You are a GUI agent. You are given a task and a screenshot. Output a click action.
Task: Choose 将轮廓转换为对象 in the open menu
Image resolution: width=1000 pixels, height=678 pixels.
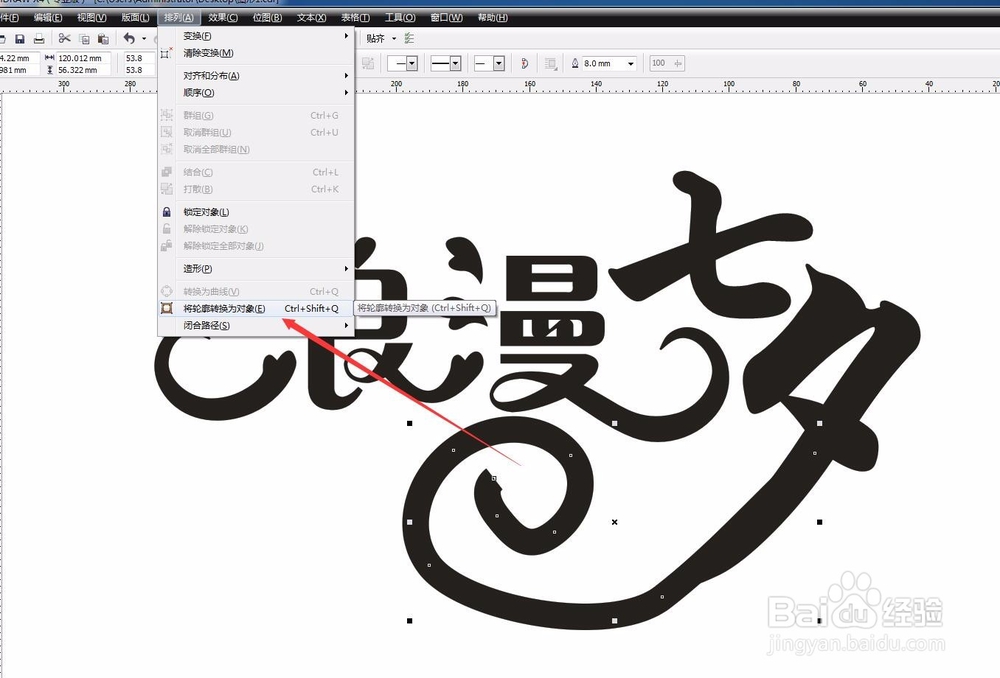[x=225, y=308]
